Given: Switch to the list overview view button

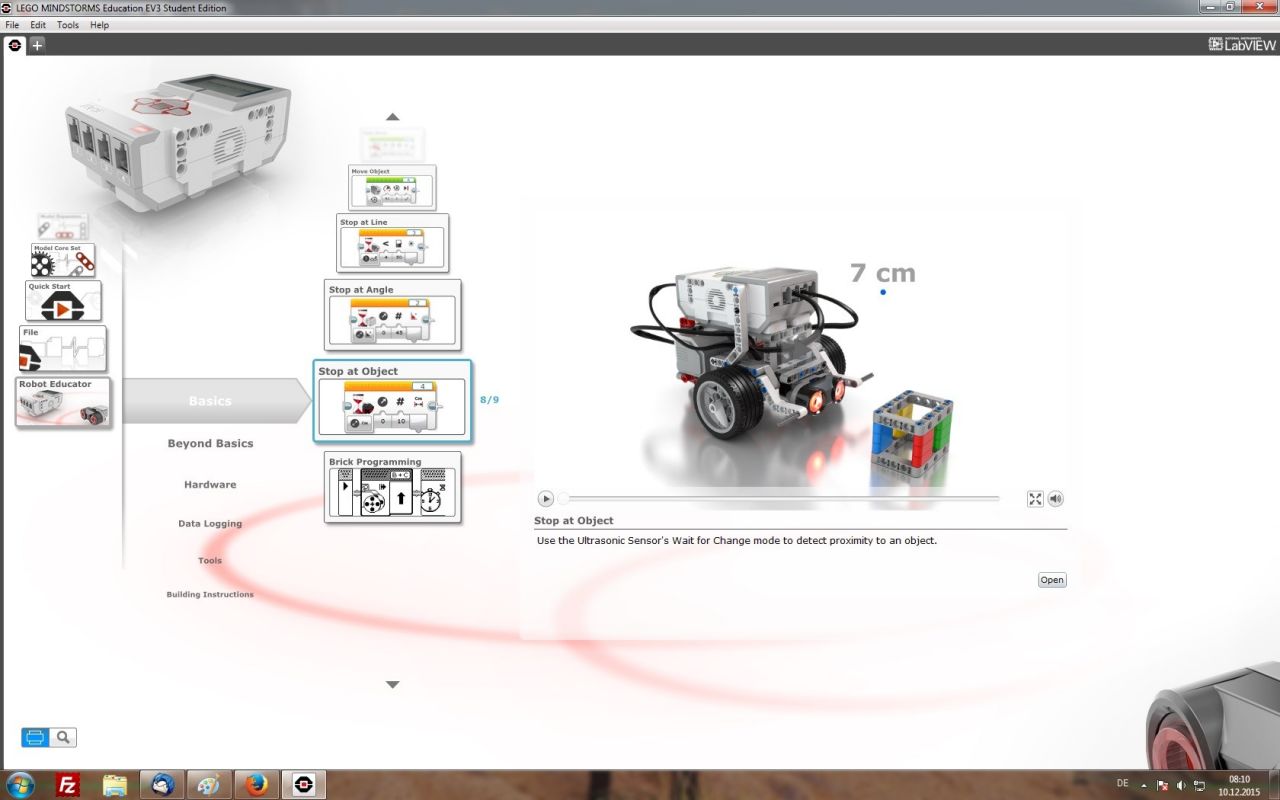Looking at the screenshot, I should coord(35,738).
